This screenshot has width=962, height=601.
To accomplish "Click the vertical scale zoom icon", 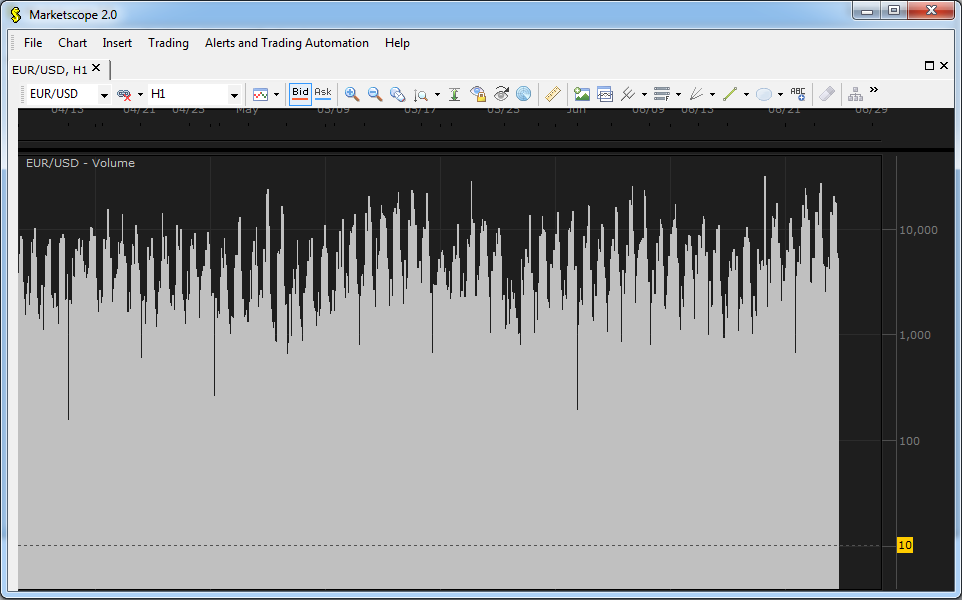I will 420,94.
